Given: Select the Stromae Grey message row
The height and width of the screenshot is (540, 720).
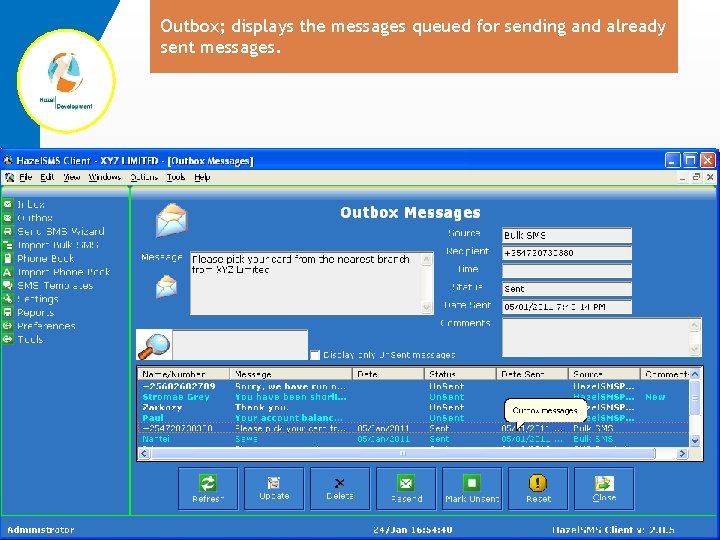Looking at the screenshot, I should point(413,397).
